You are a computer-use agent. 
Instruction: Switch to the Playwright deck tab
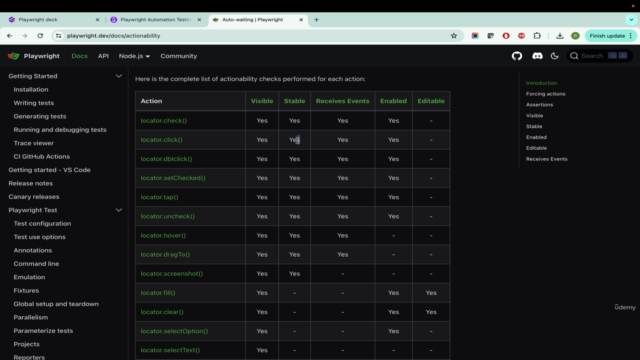pyautogui.click(x=53, y=20)
